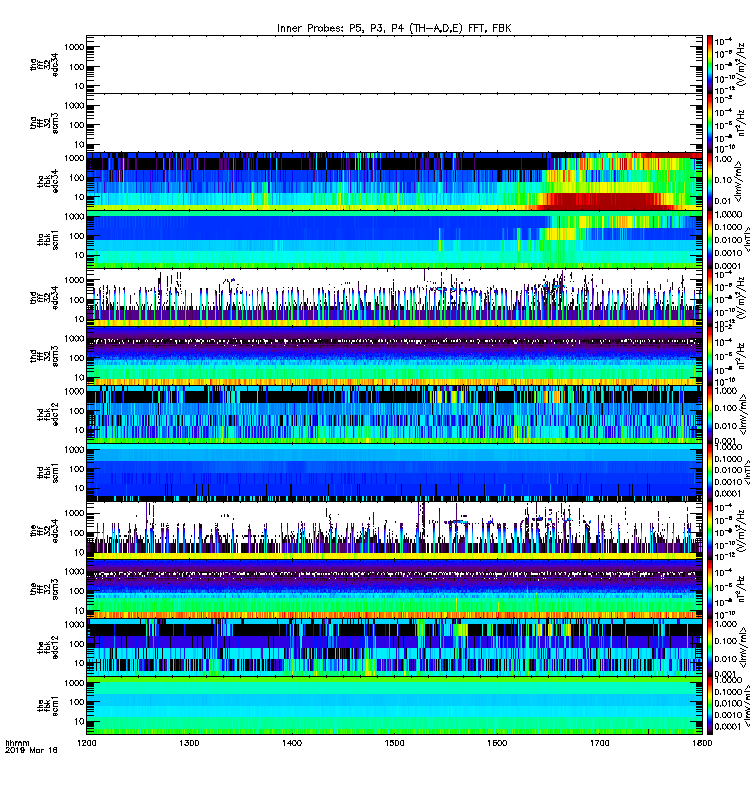750x800 pixels.
Task: Click the the fbk scm1 color bar
Action: (709, 706)
